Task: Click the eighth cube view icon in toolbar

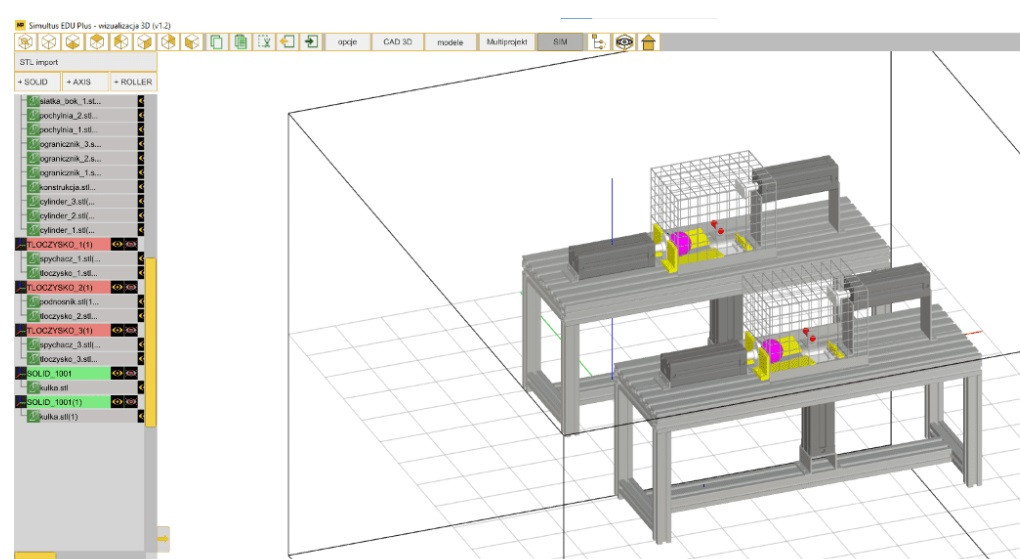Action: coord(192,42)
